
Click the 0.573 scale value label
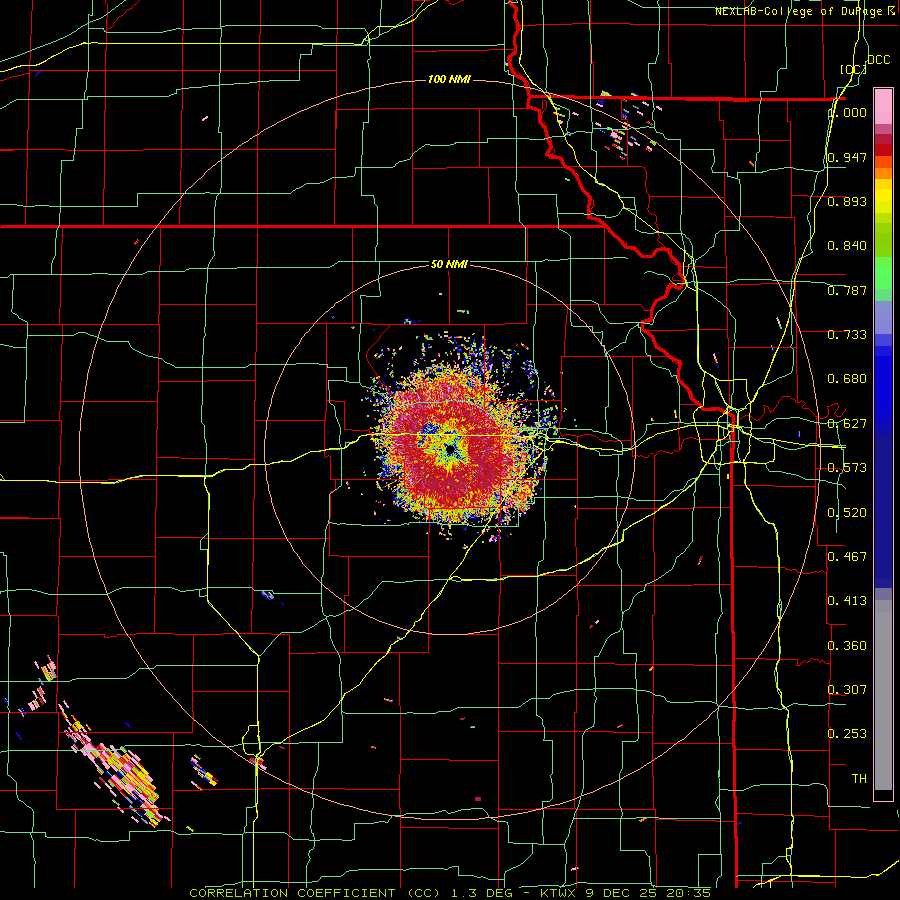click(x=847, y=468)
